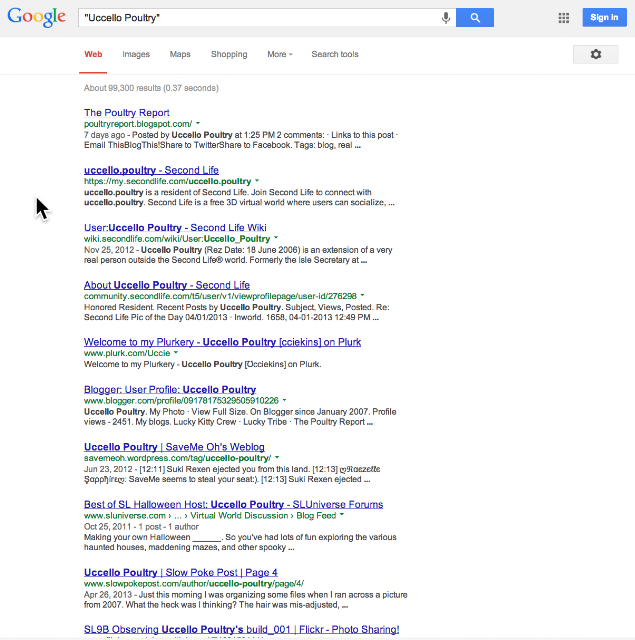Expand arrow next to my.secondlife.com URL
This screenshot has width=635, height=640.
(x=257, y=180)
